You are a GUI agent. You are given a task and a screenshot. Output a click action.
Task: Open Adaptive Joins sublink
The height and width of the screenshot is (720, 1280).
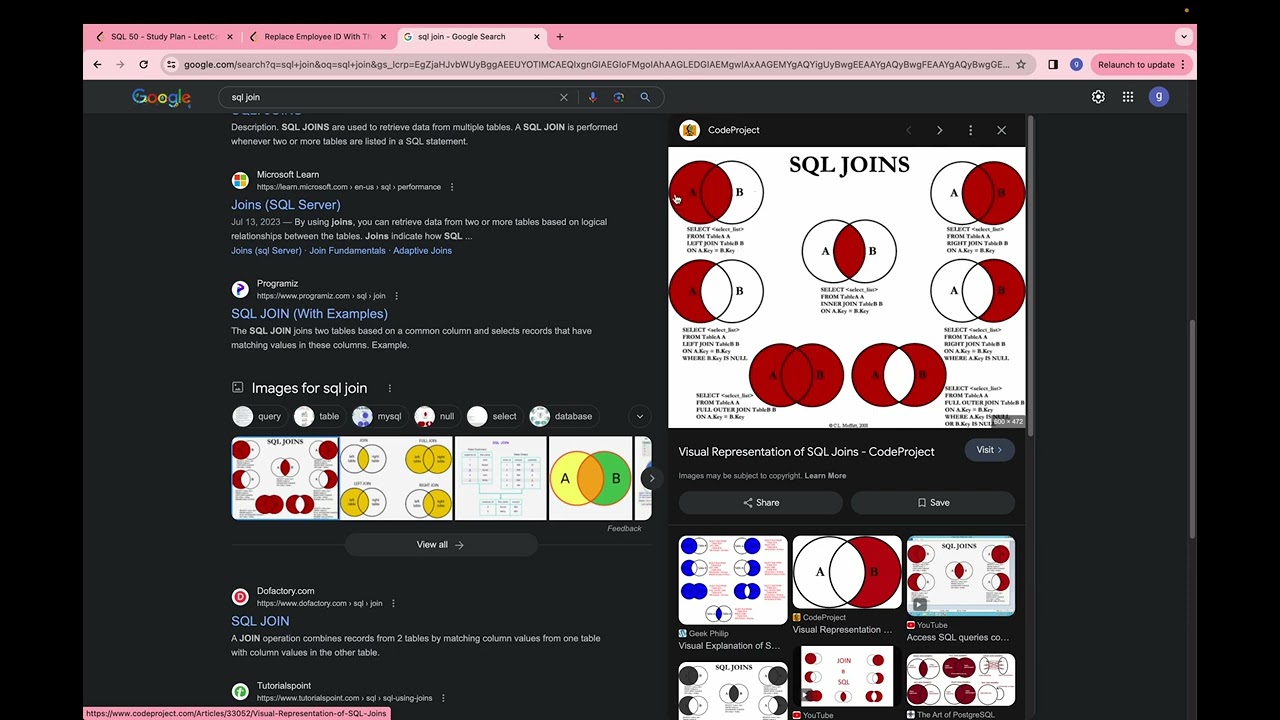point(422,251)
